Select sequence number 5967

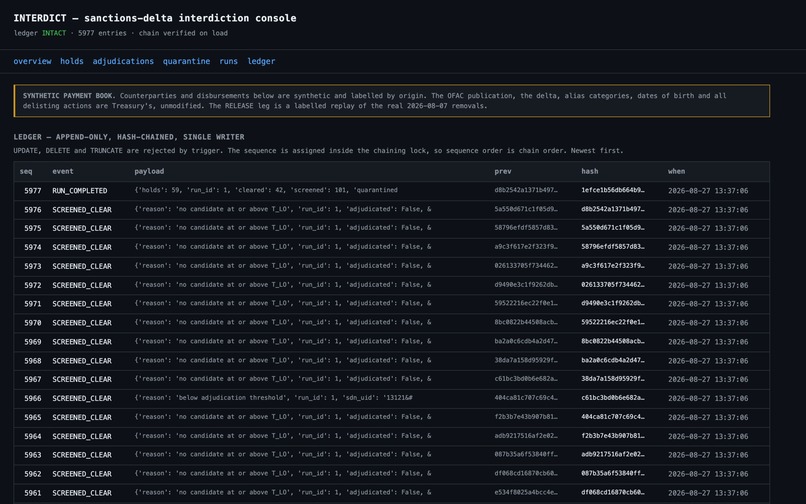[32, 380]
